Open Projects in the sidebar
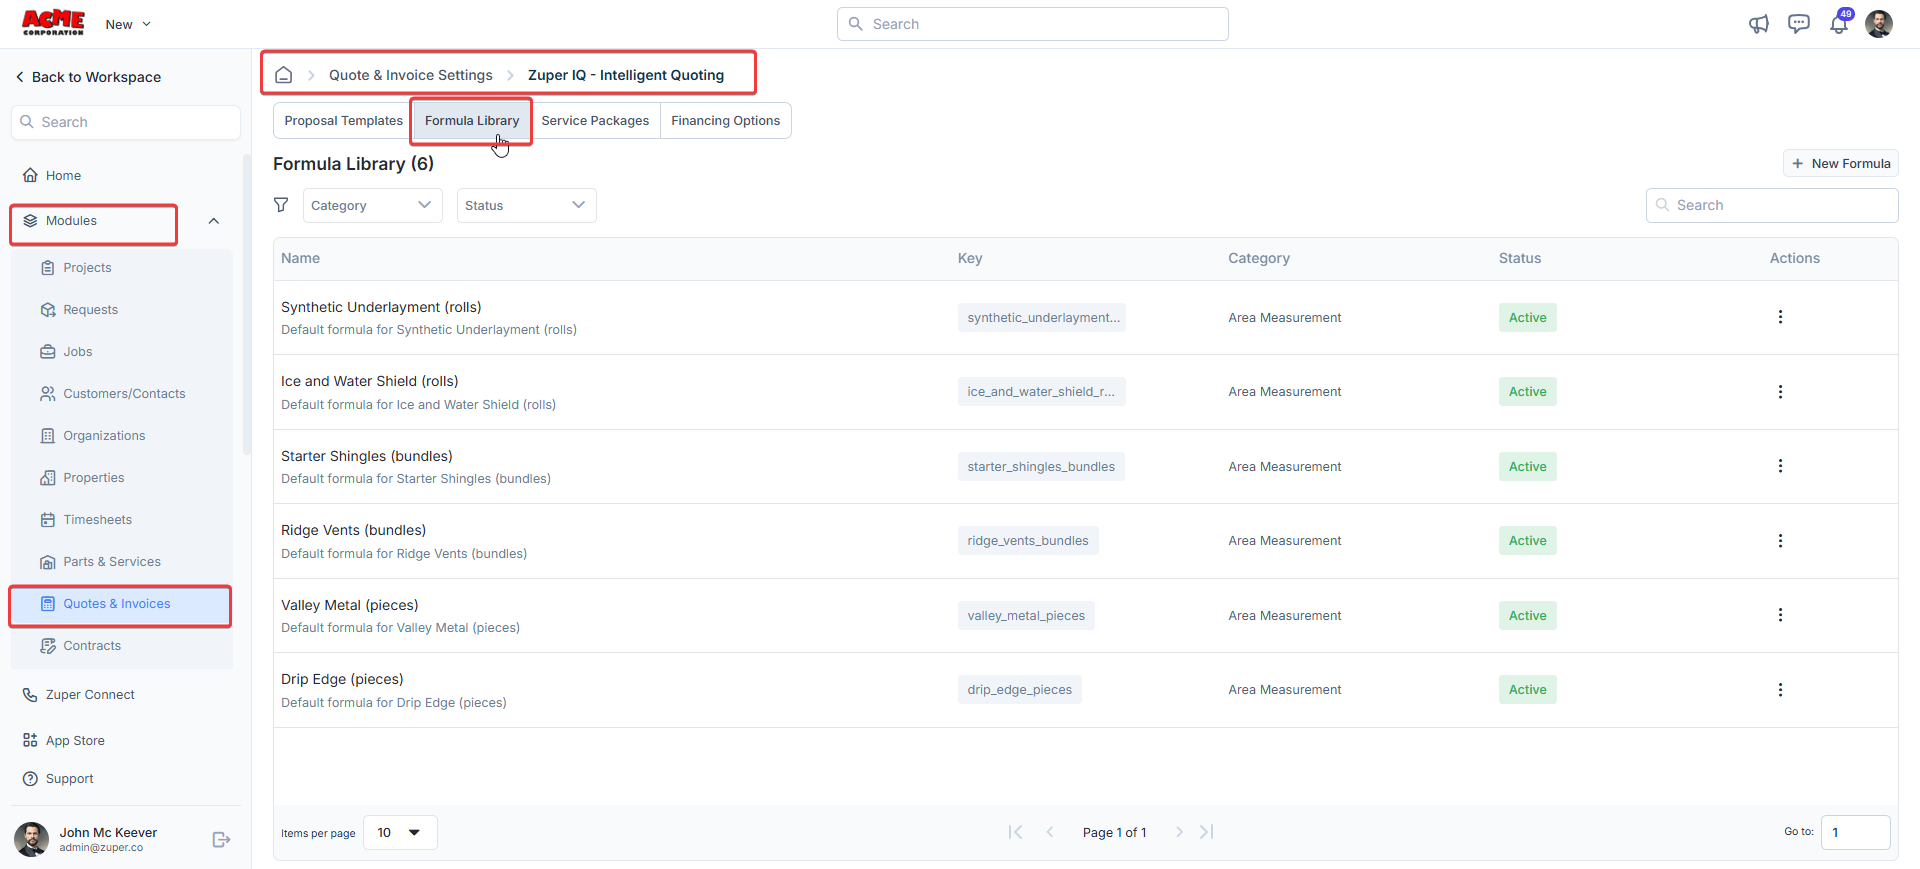Viewport: 1920px width, 869px height. coord(121,268)
